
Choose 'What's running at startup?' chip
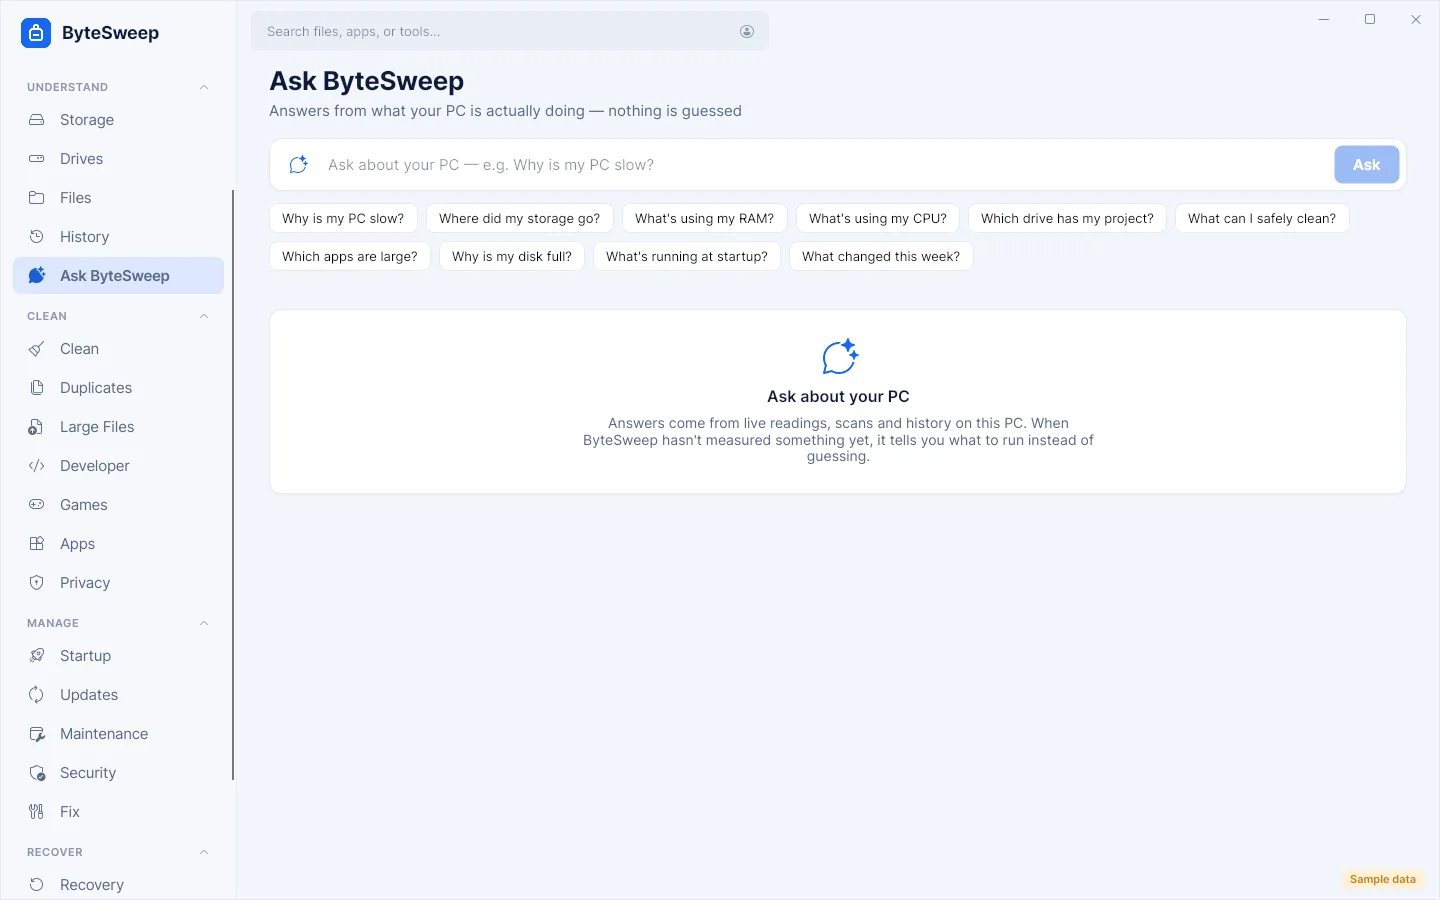click(x=687, y=257)
